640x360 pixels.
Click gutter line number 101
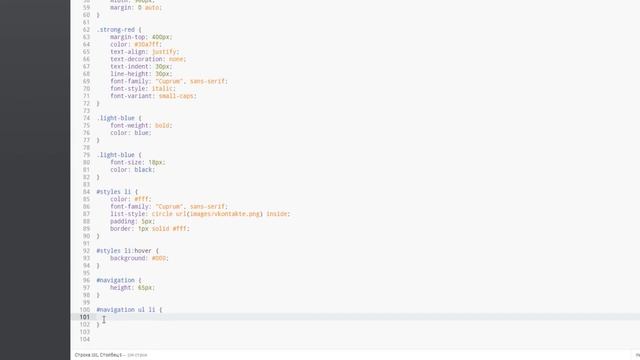[x=84, y=317]
